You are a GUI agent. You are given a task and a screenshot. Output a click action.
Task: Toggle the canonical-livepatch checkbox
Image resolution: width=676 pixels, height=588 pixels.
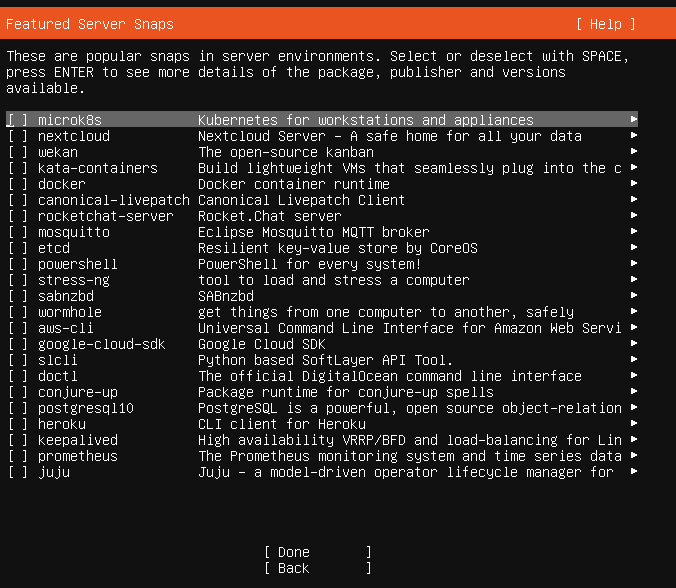[x=18, y=200]
